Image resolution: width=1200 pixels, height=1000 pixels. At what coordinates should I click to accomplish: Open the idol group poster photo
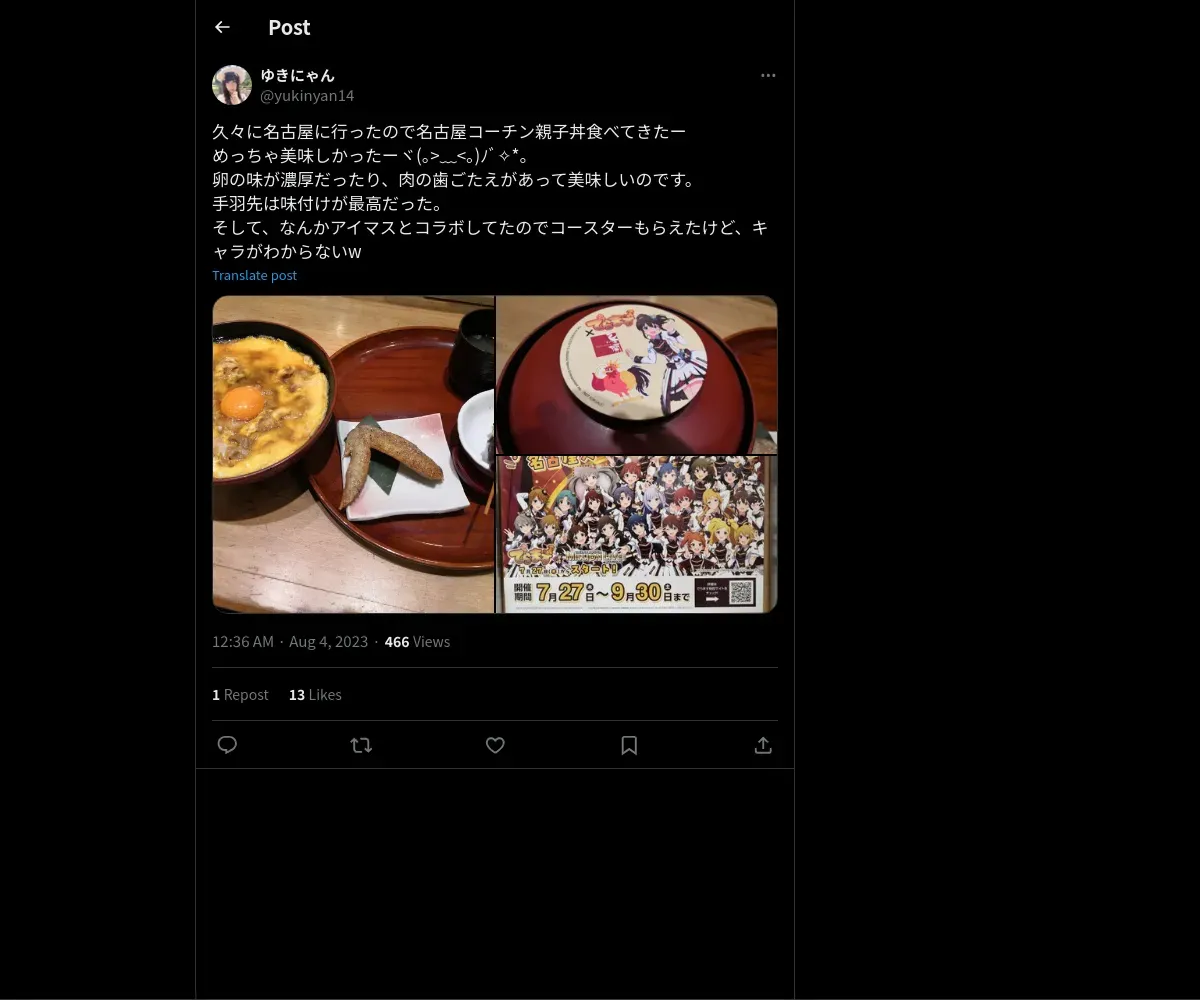pos(637,535)
